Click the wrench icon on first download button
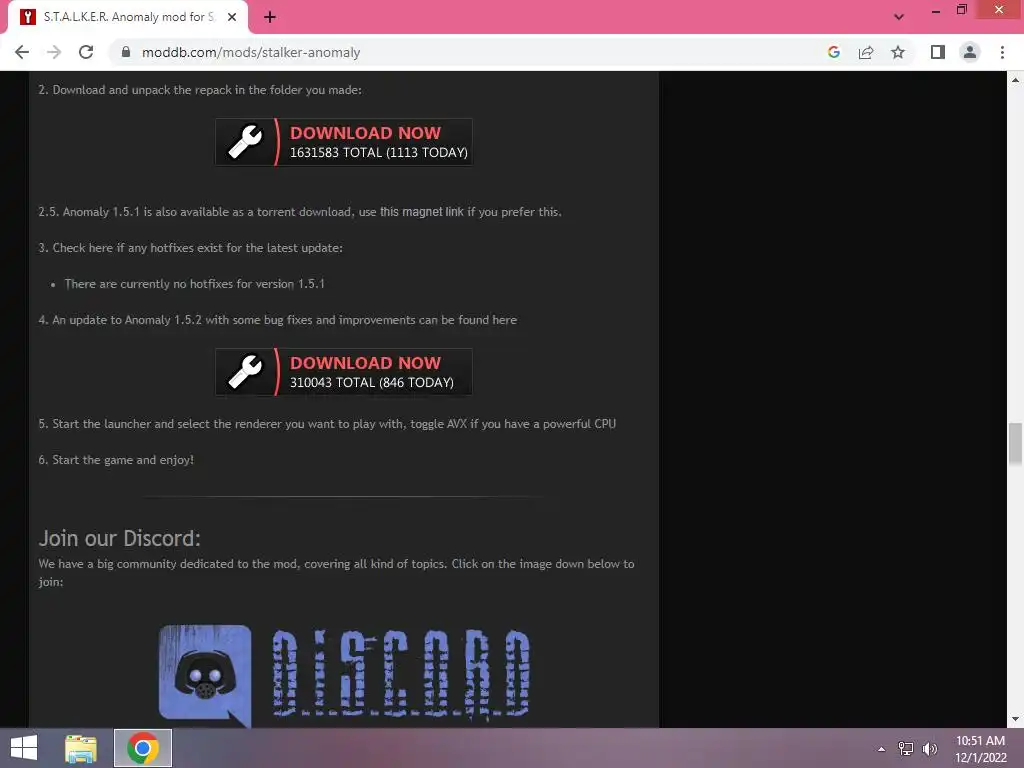This screenshot has height=768, width=1024. point(245,142)
